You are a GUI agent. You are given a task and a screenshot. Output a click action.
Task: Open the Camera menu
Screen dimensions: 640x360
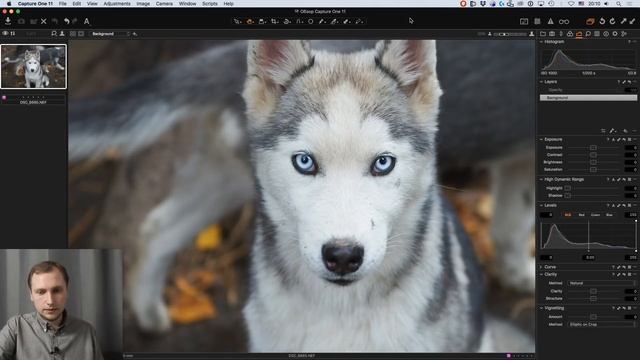point(164,4)
